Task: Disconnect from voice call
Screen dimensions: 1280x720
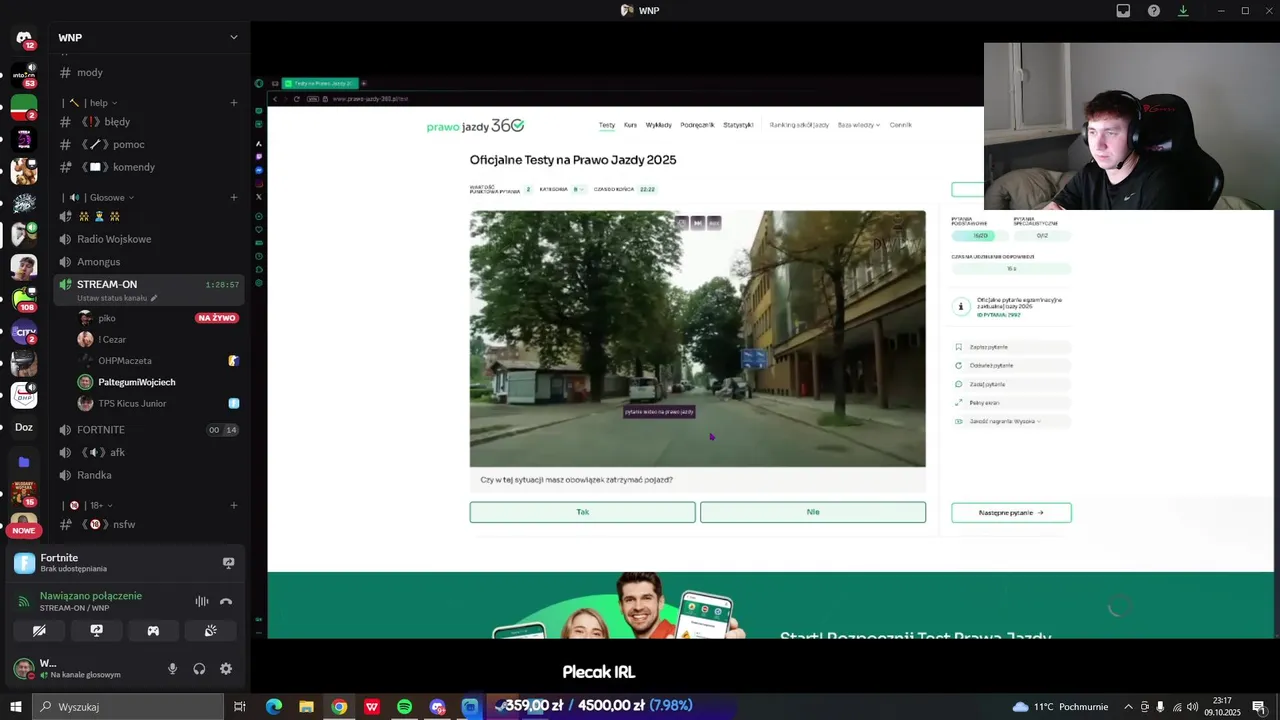Action: [226, 601]
